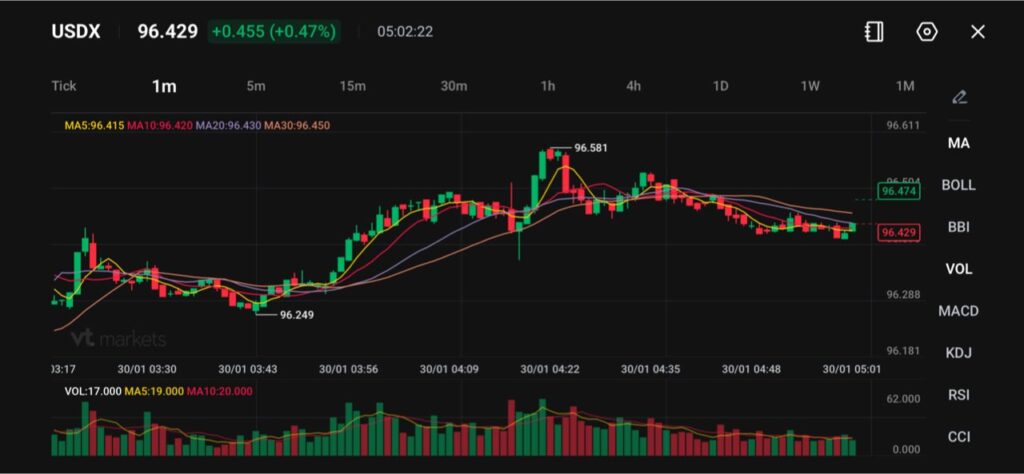Open the order notes notebook icon
The width and height of the screenshot is (1024, 474).
tap(874, 32)
